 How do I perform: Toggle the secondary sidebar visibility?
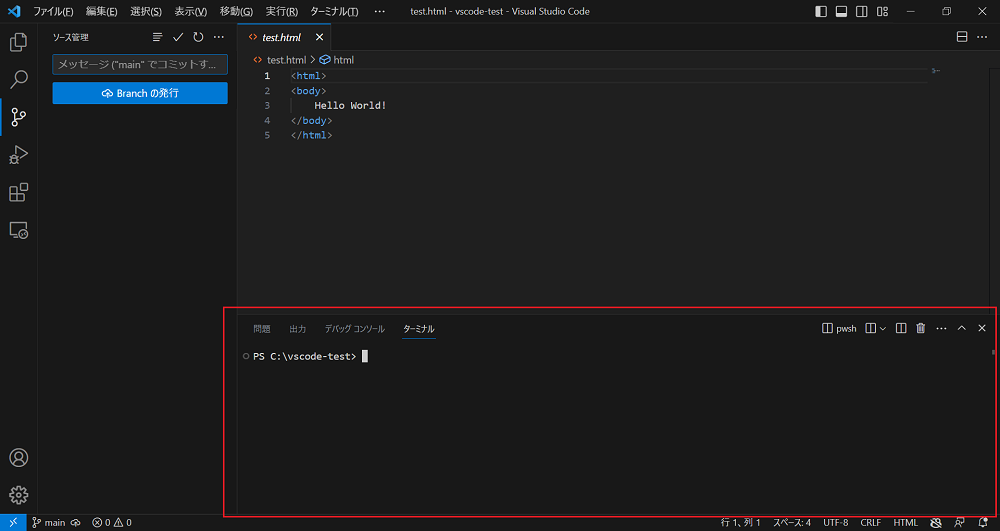862,12
